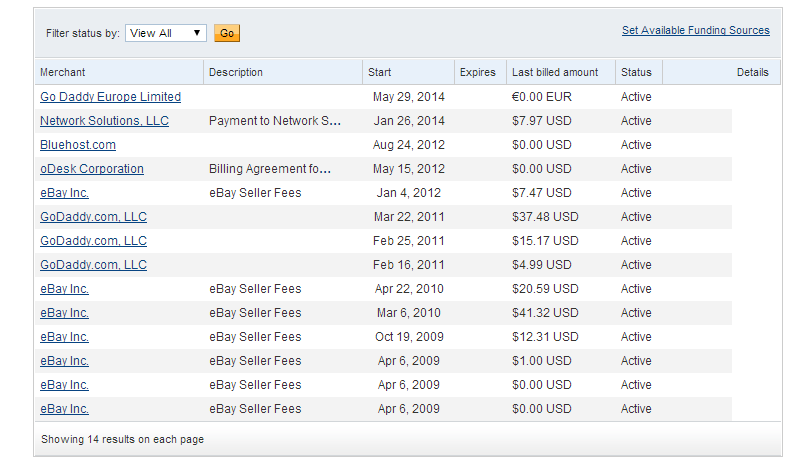Click the Merchant column header
Screen dimensions: 810x471
click(62, 72)
